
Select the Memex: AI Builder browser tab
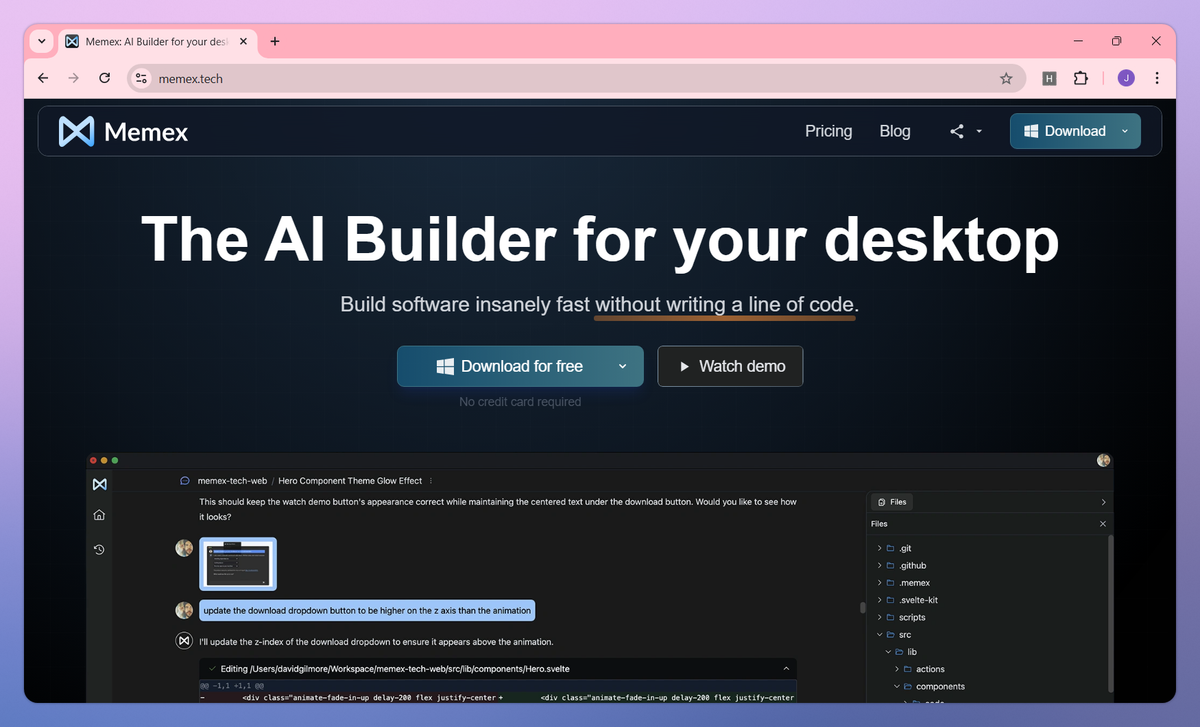coord(156,41)
